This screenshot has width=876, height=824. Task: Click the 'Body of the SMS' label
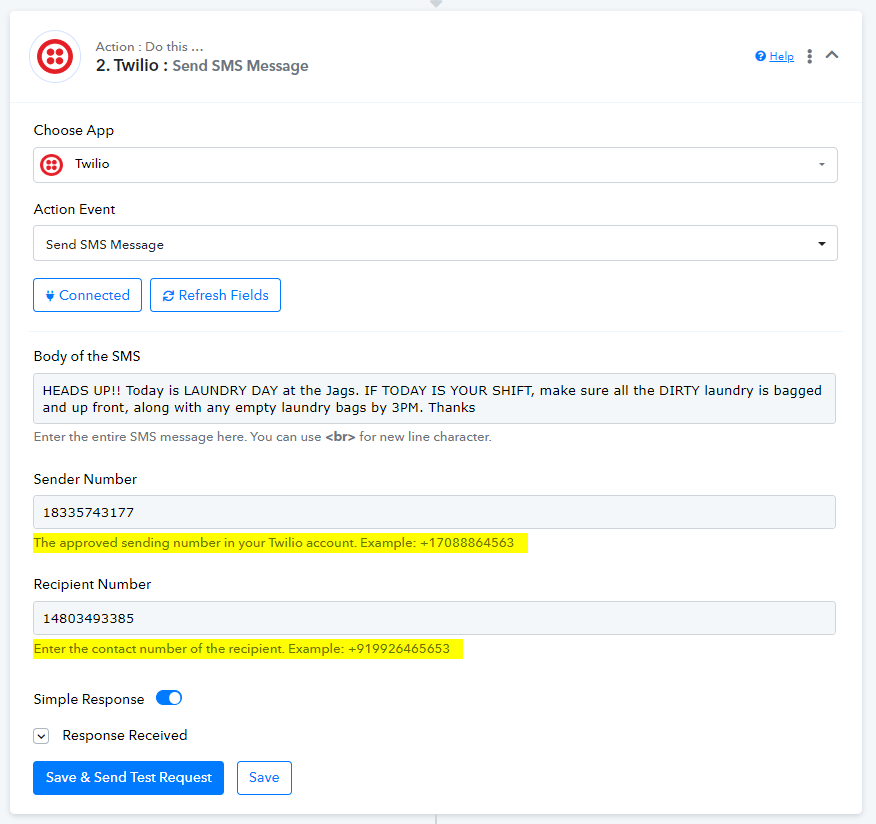(87, 356)
